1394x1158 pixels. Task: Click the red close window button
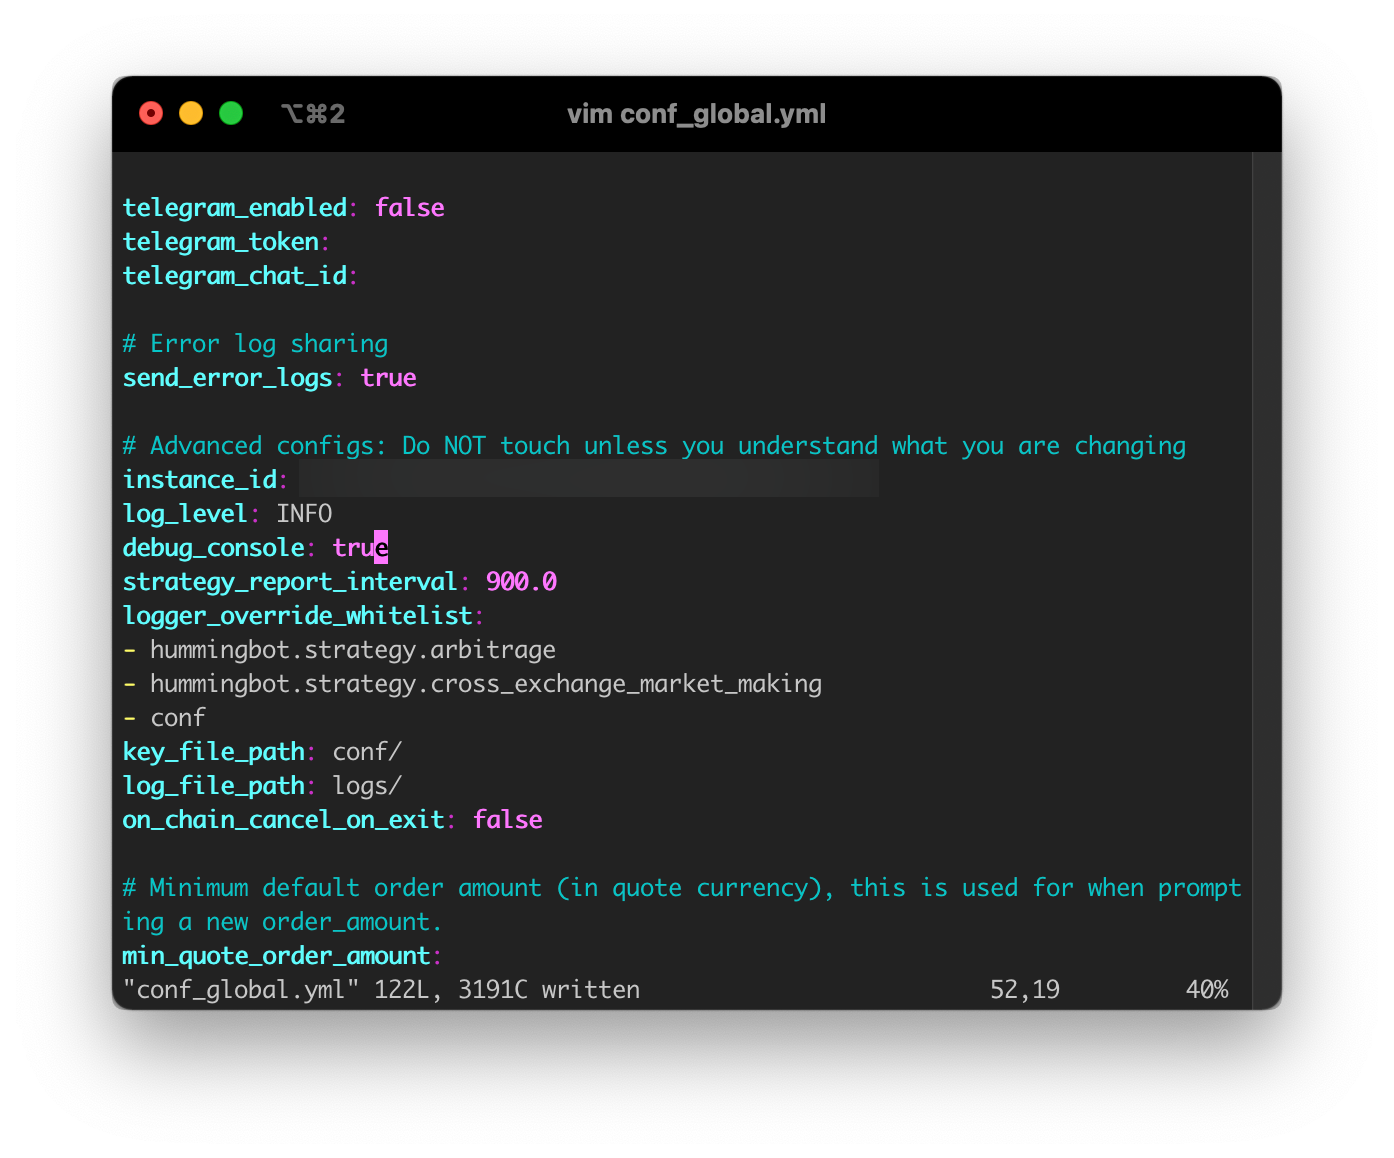(151, 114)
